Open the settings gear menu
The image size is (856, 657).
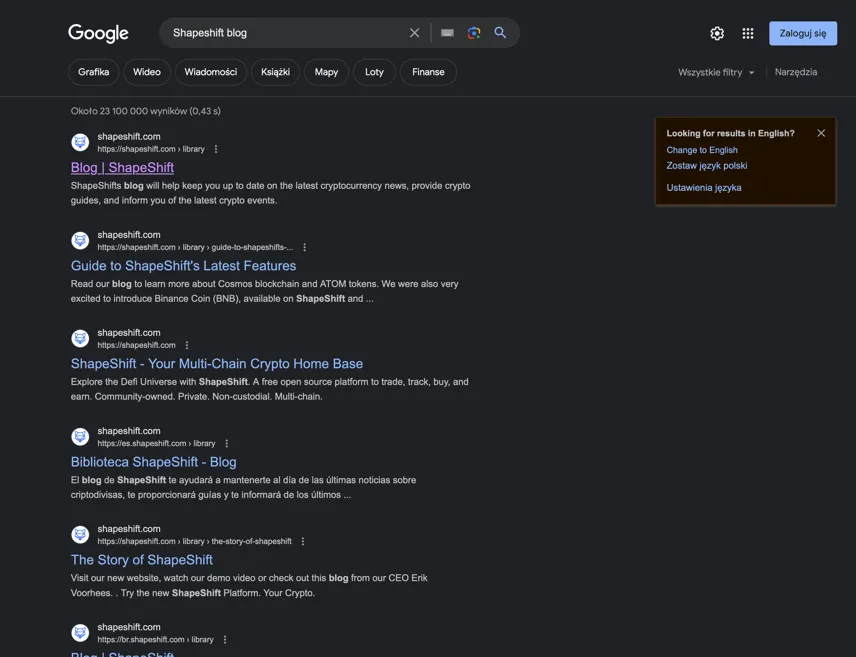coord(717,33)
